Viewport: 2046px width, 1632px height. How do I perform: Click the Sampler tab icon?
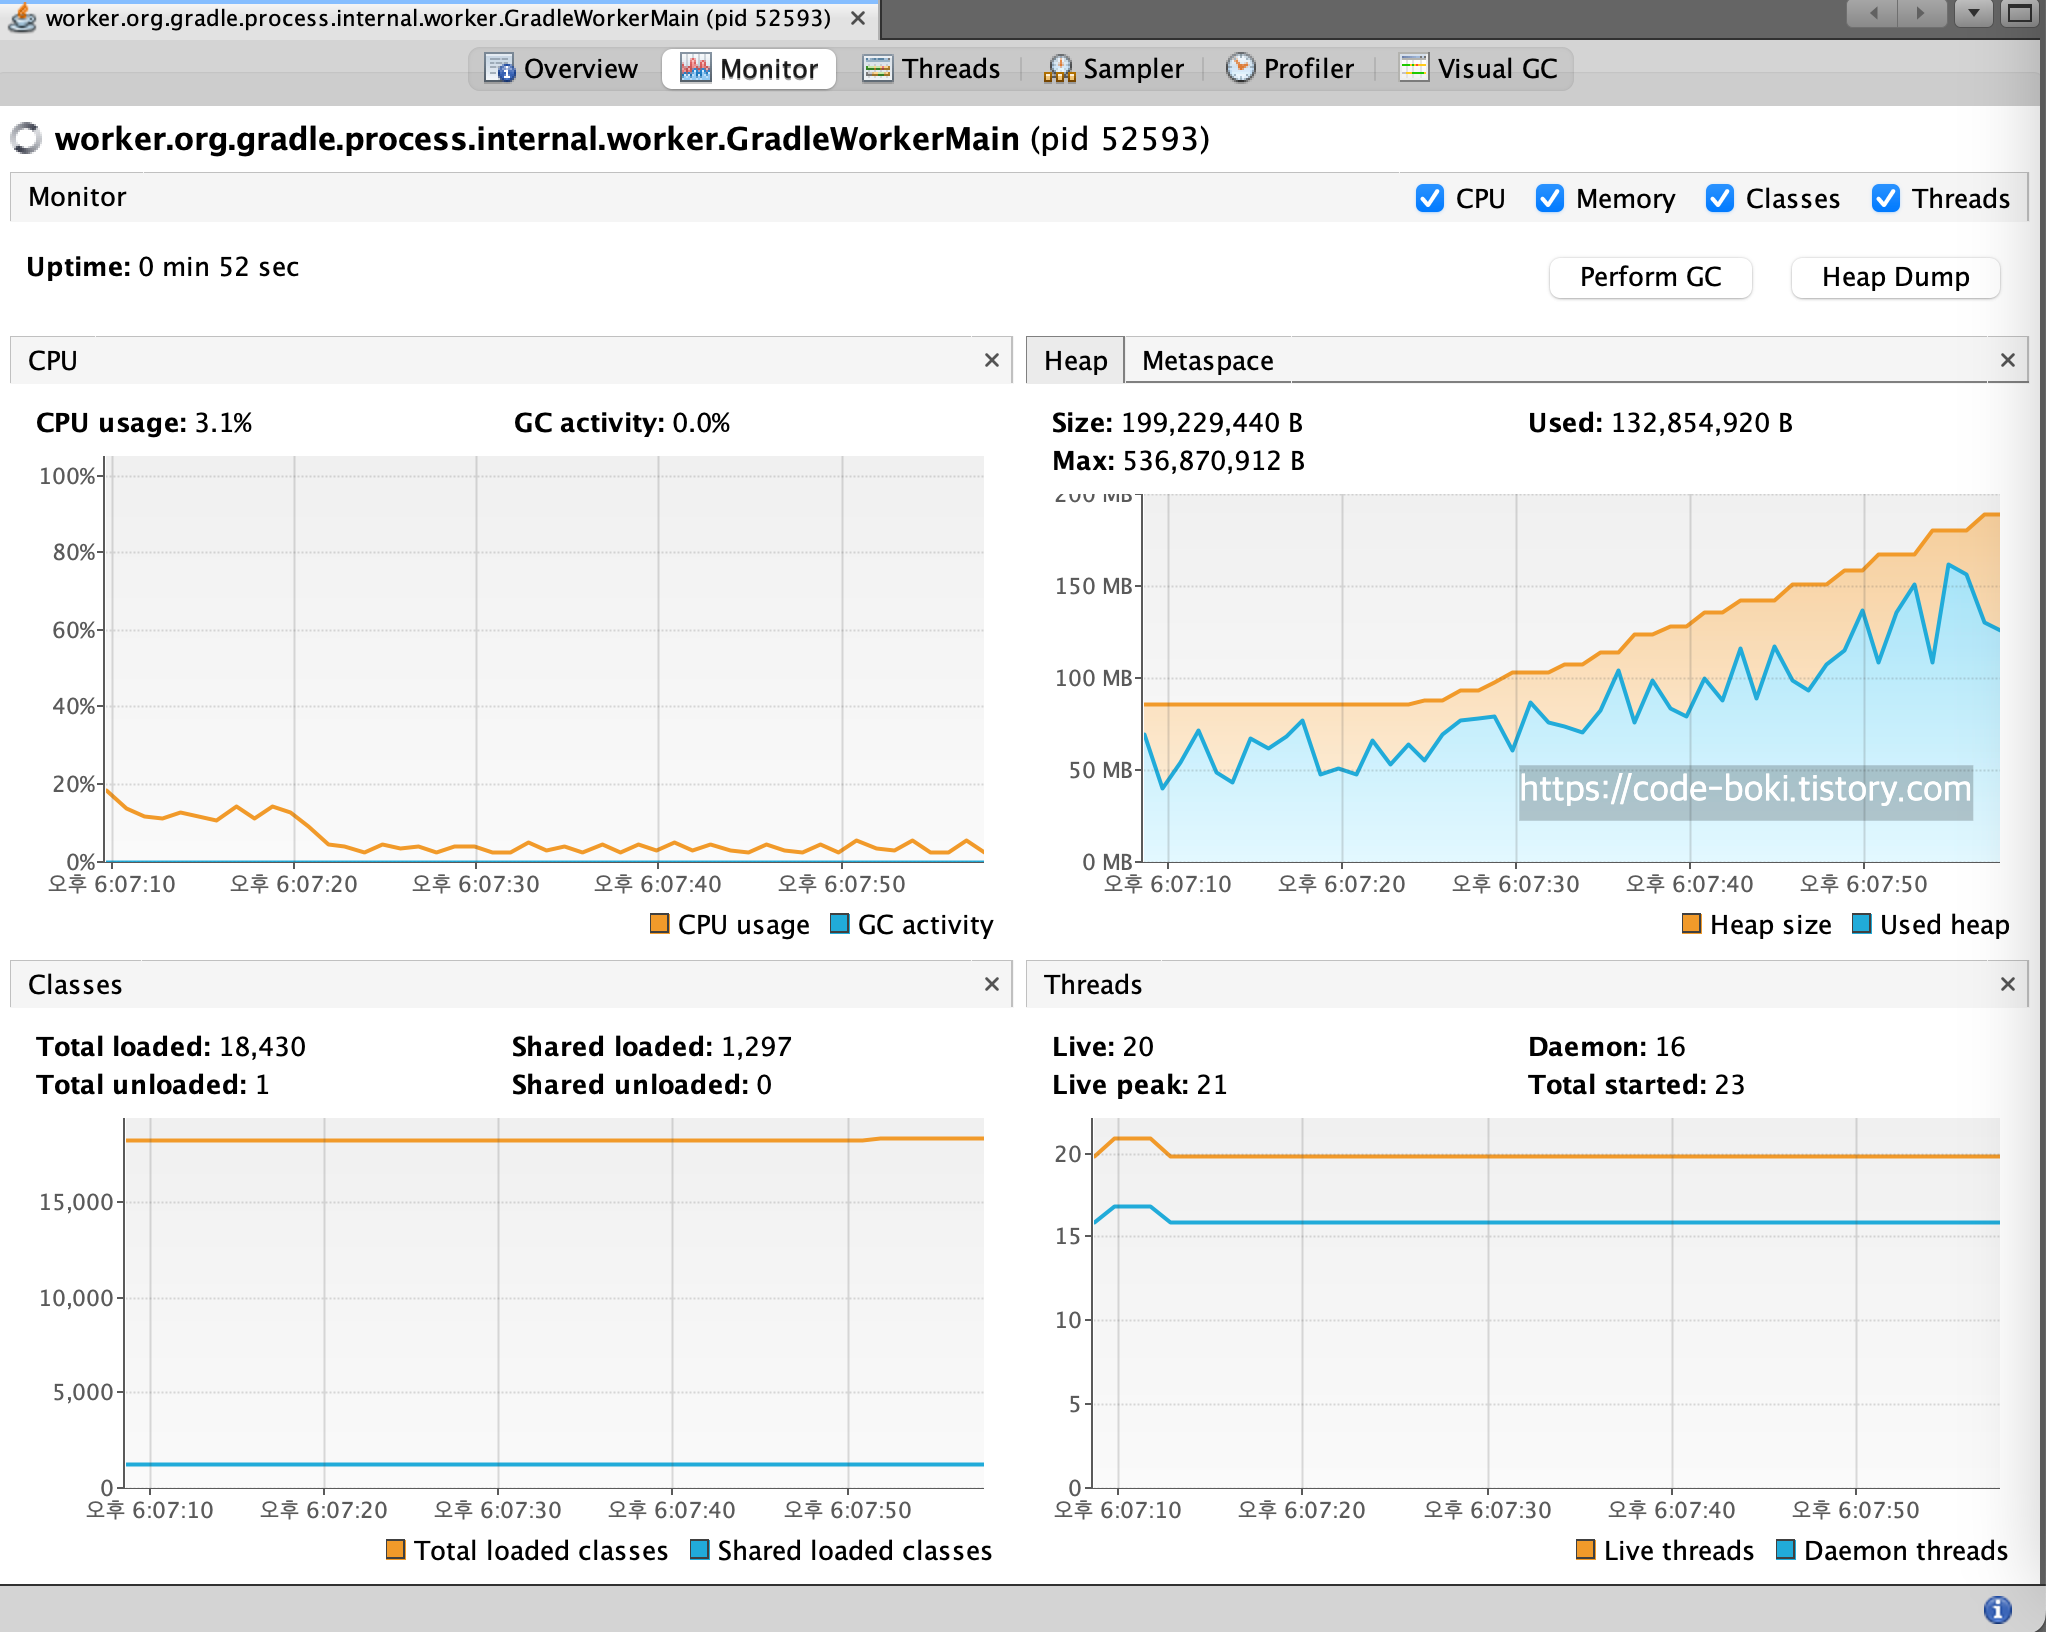click(x=1059, y=68)
